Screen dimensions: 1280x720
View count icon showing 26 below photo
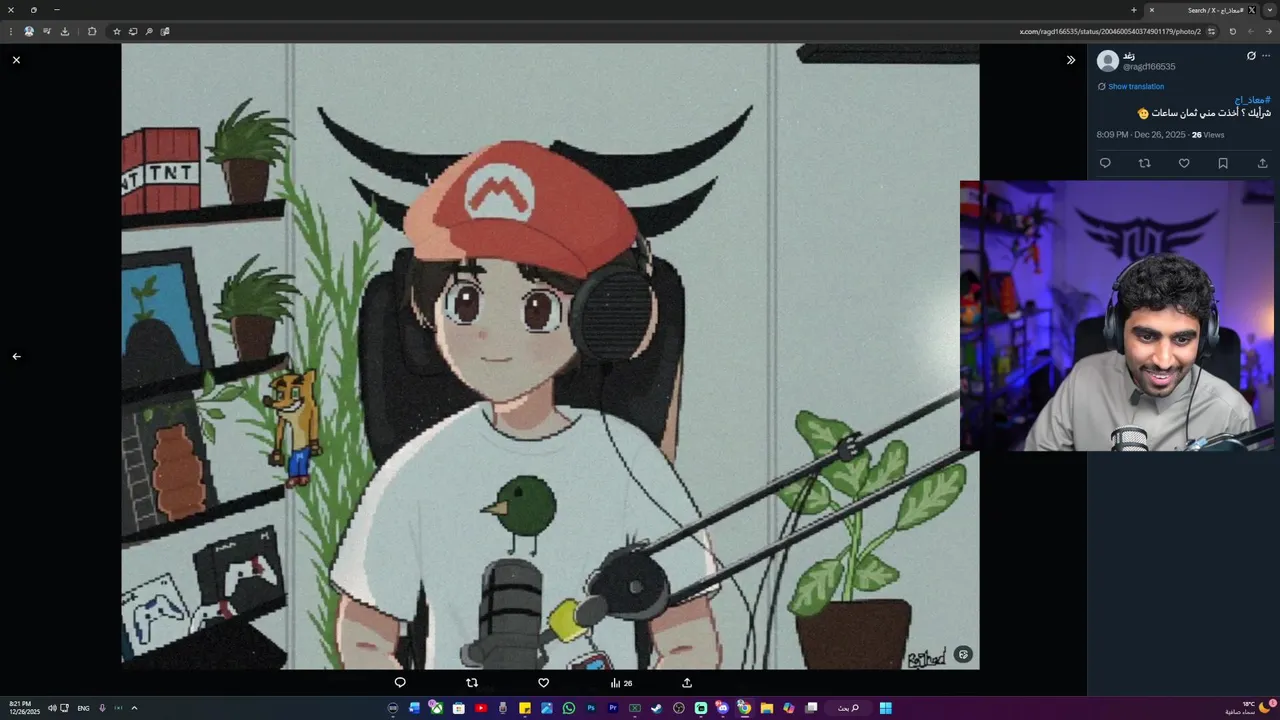point(621,683)
